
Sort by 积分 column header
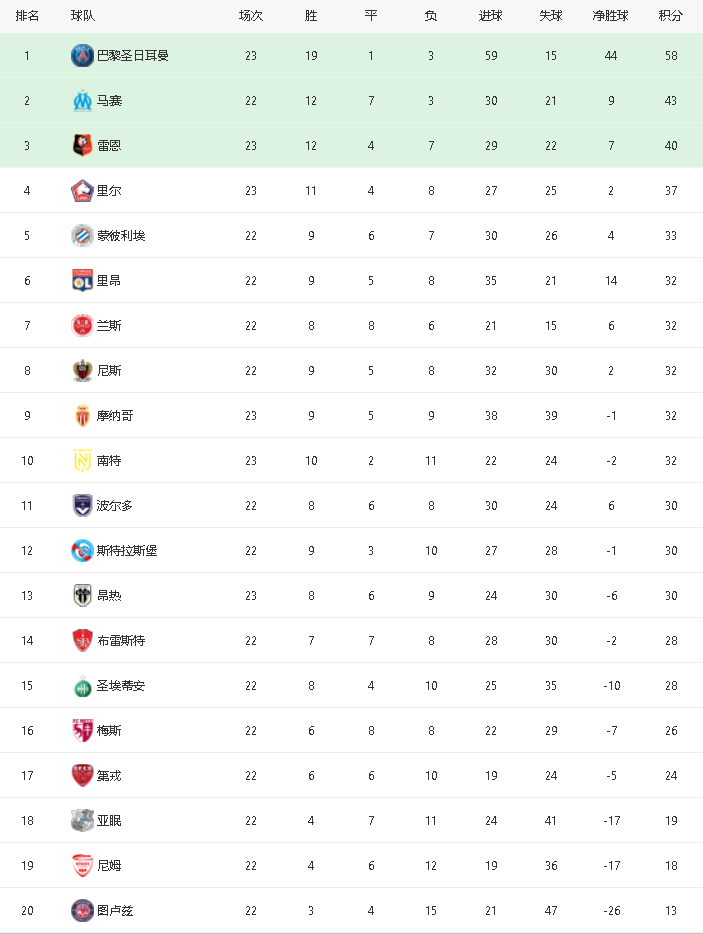pos(671,16)
